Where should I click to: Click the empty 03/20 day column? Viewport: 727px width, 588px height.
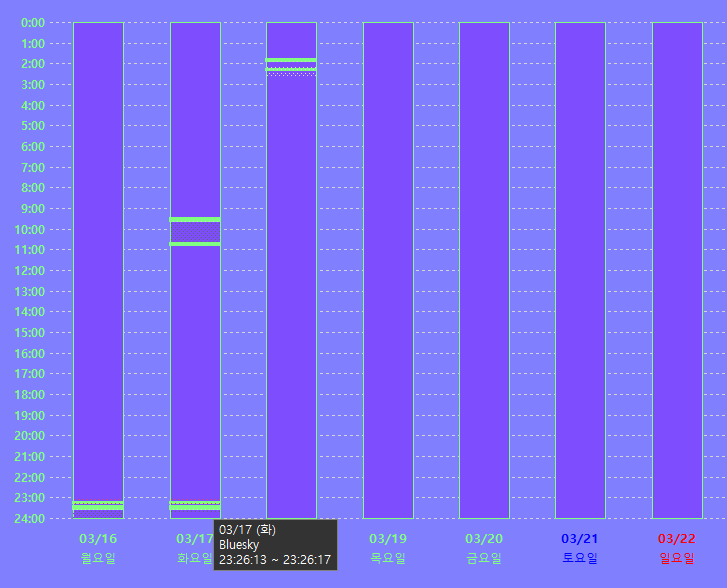coord(484,270)
